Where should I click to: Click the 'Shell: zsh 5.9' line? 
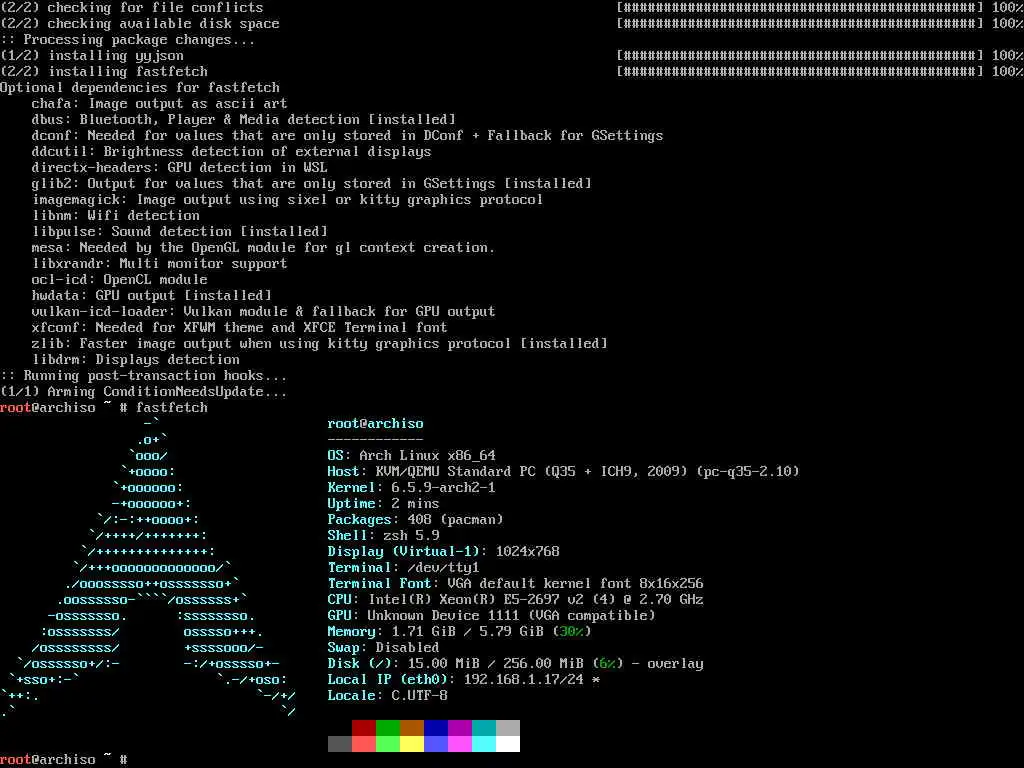pos(383,536)
